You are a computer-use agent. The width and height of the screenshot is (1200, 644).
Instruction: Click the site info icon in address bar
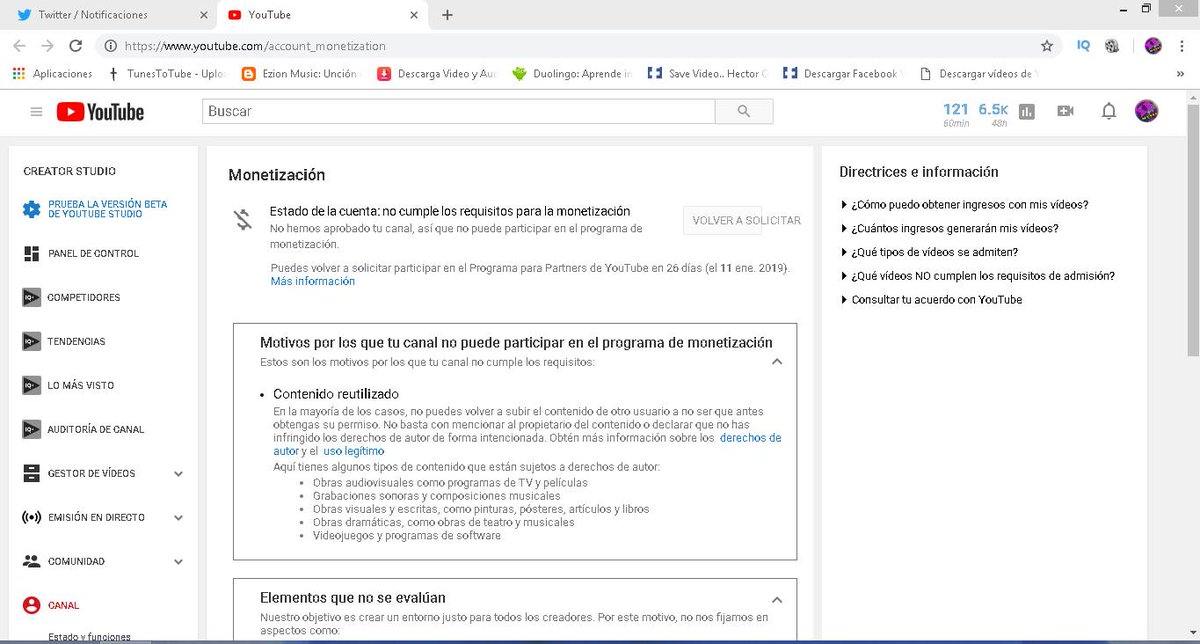(x=109, y=46)
